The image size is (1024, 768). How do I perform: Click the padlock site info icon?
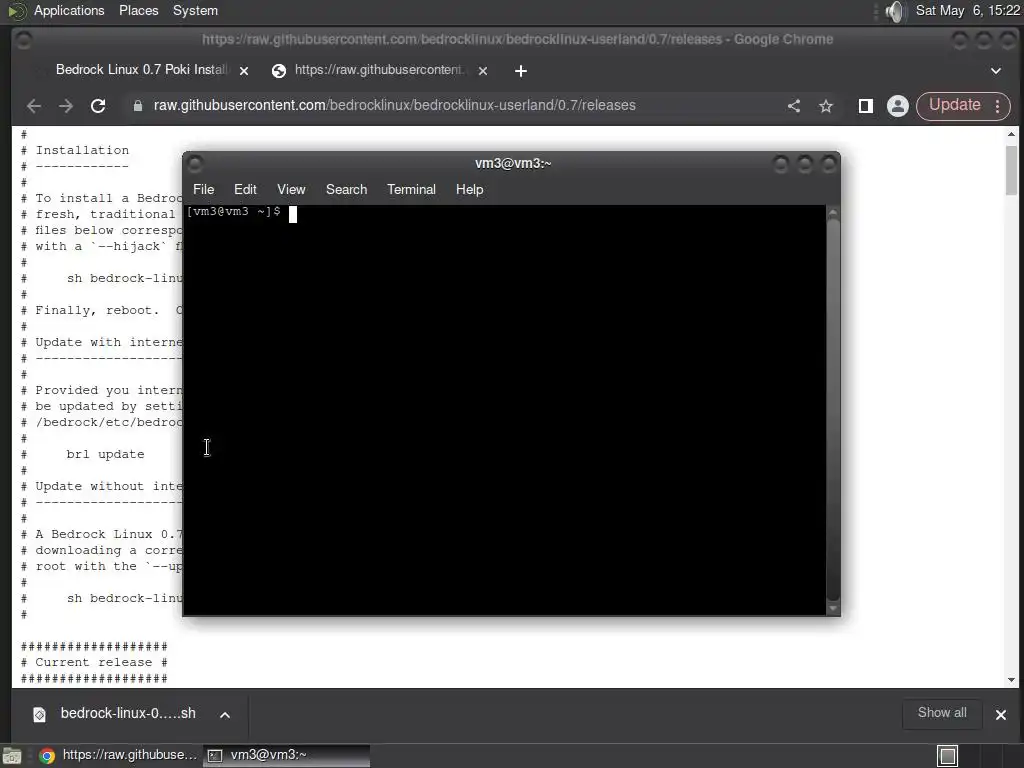click(x=138, y=106)
